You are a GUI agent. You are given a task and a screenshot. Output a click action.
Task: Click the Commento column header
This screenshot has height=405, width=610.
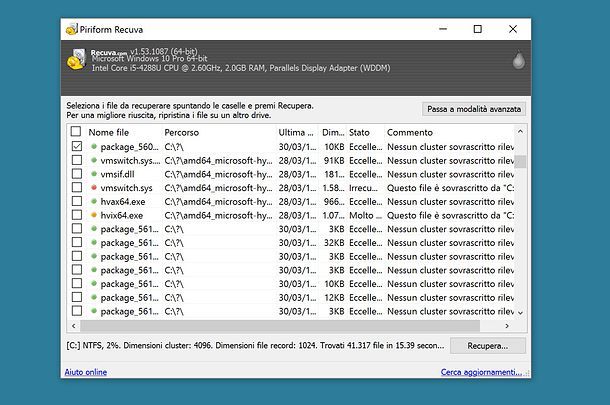pyautogui.click(x=449, y=132)
